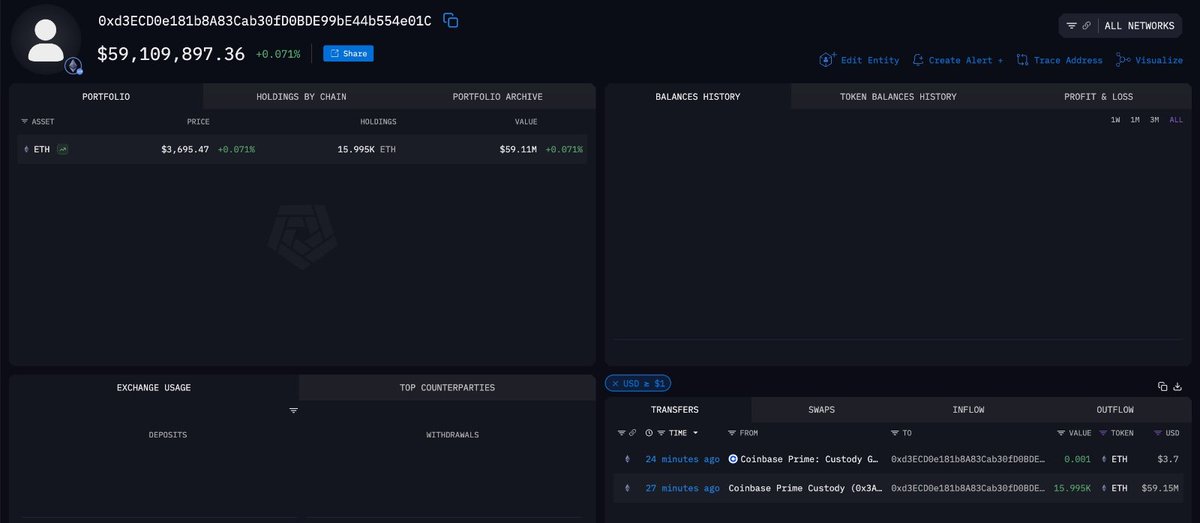Image resolution: width=1200 pixels, height=523 pixels.
Task: Open the profile avatar placeholder image
Action: (46, 39)
